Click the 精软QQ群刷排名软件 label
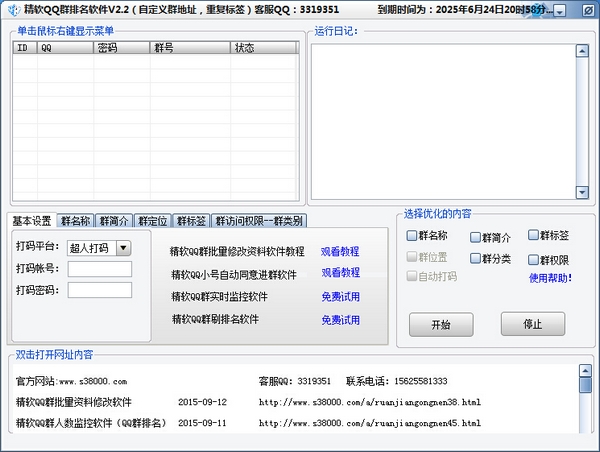 coord(215,319)
